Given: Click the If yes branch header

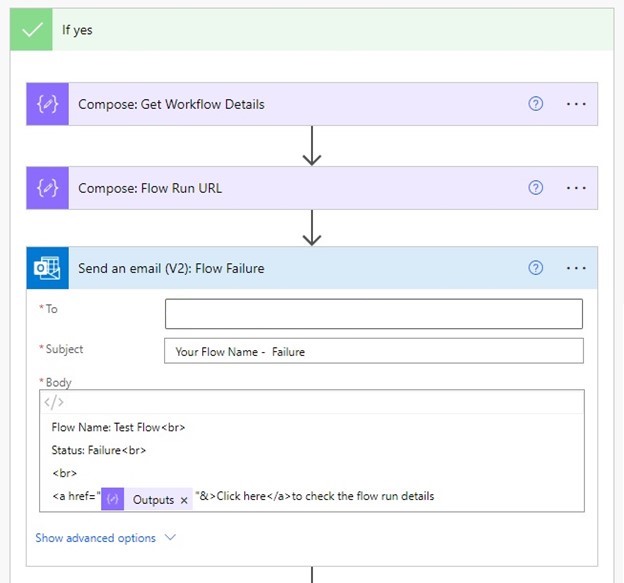Looking at the screenshot, I should (x=312, y=30).
